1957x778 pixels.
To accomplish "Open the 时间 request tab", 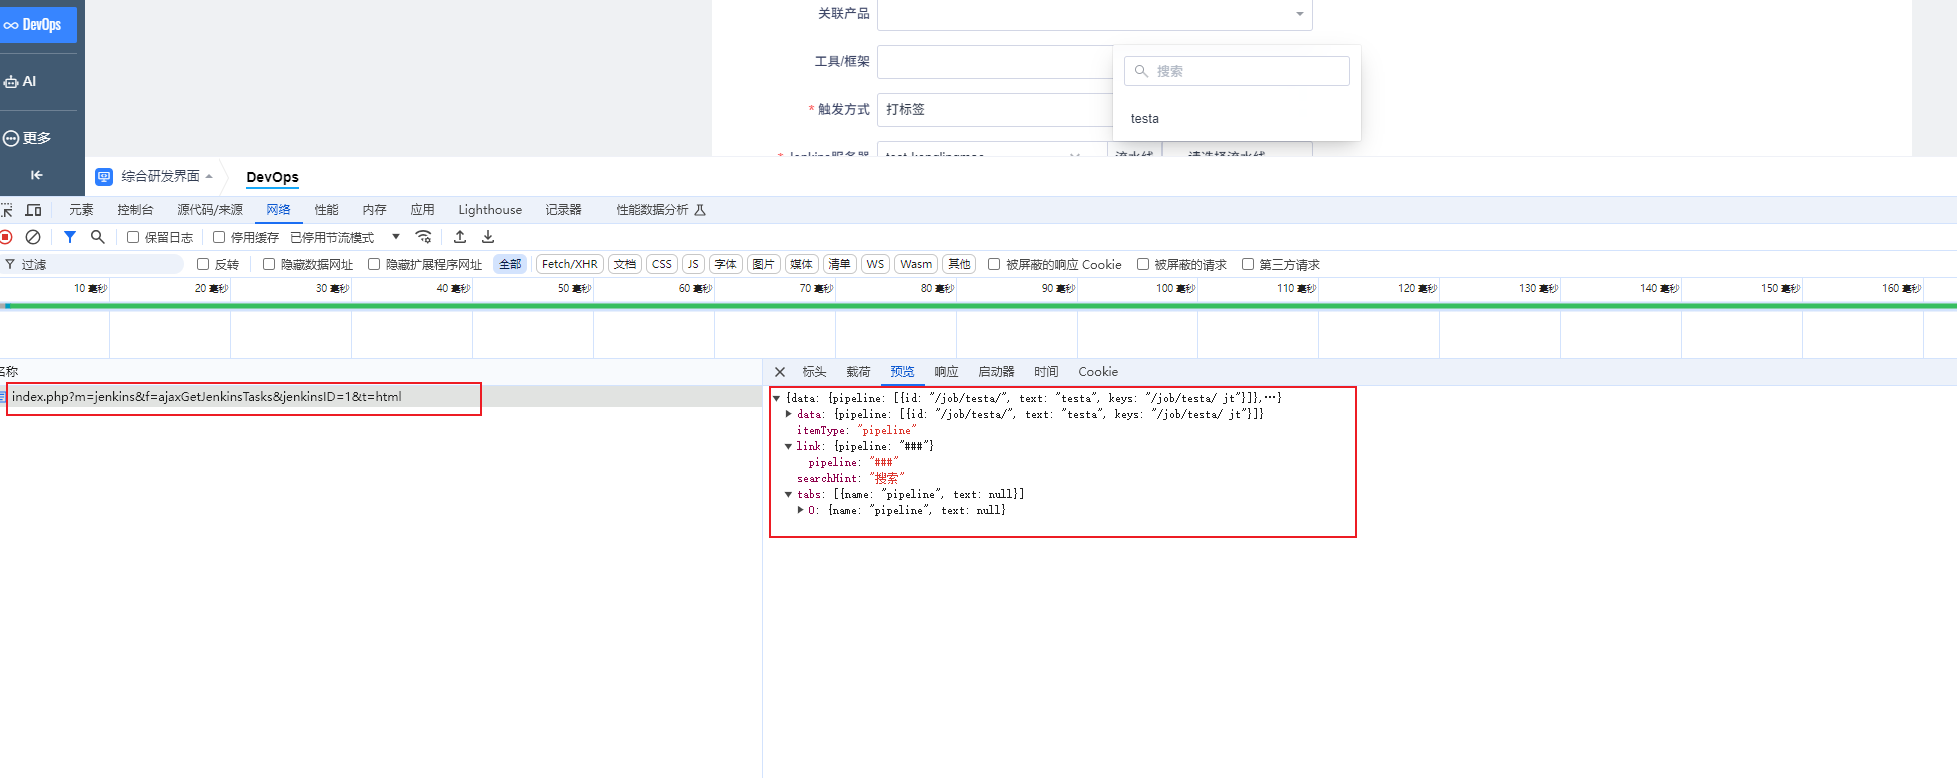I will tap(1046, 372).
